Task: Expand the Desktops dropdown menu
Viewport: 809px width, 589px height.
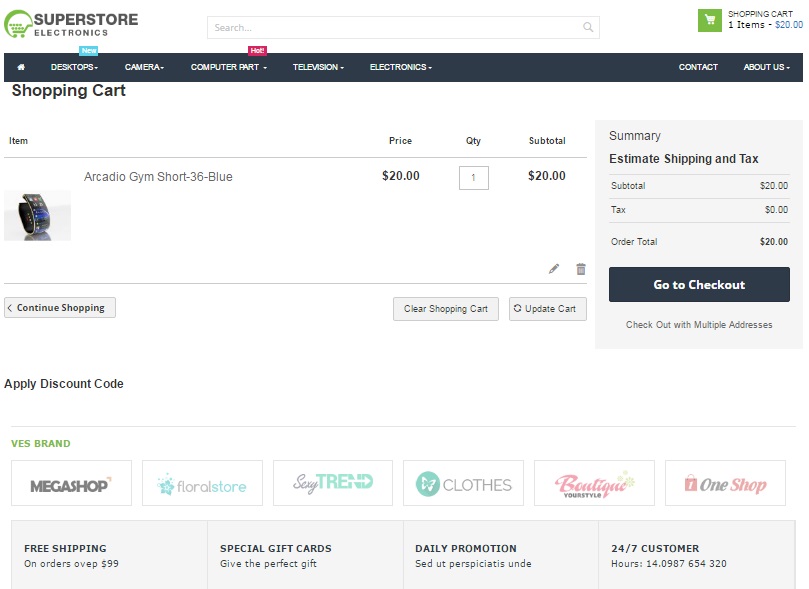Action: [74, 67]
